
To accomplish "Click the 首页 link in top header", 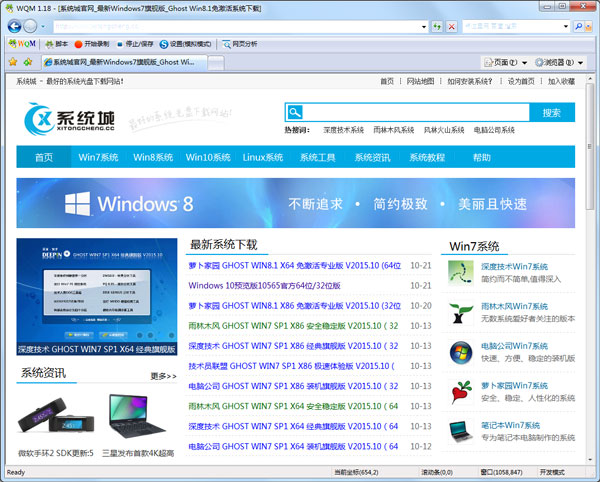I will pos(387,81).
